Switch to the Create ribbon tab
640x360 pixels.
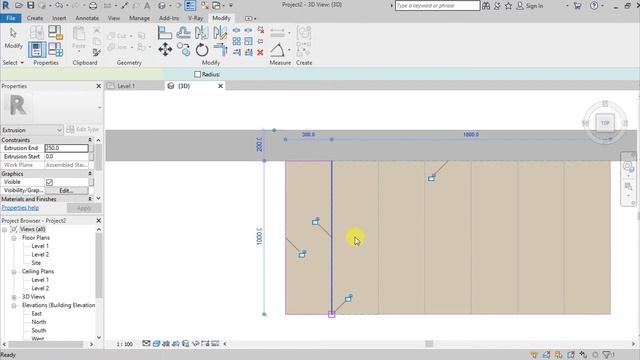tap(35, 18)
